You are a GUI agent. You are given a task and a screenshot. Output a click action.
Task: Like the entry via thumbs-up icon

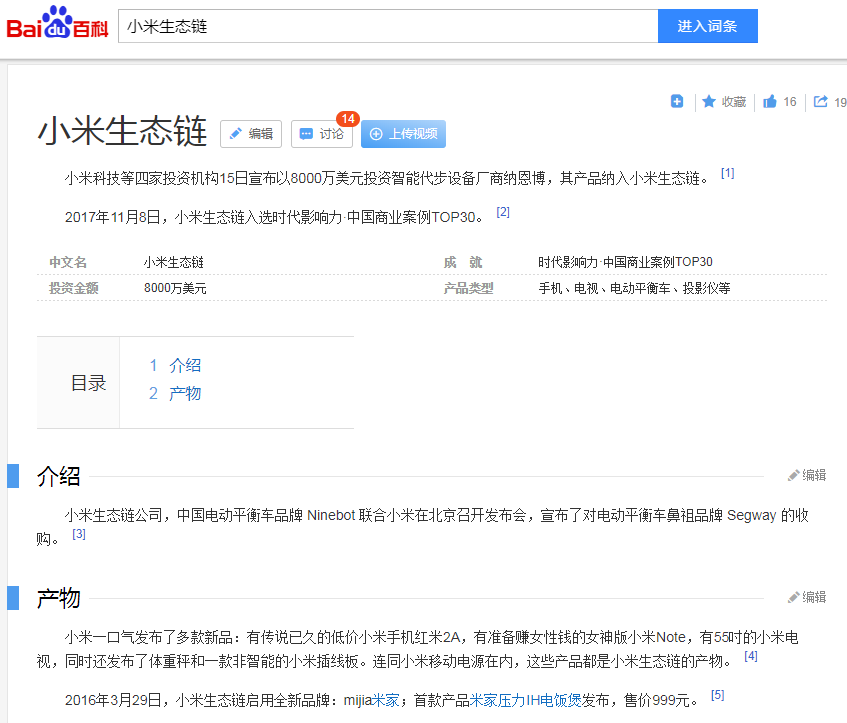click(770, 101)
